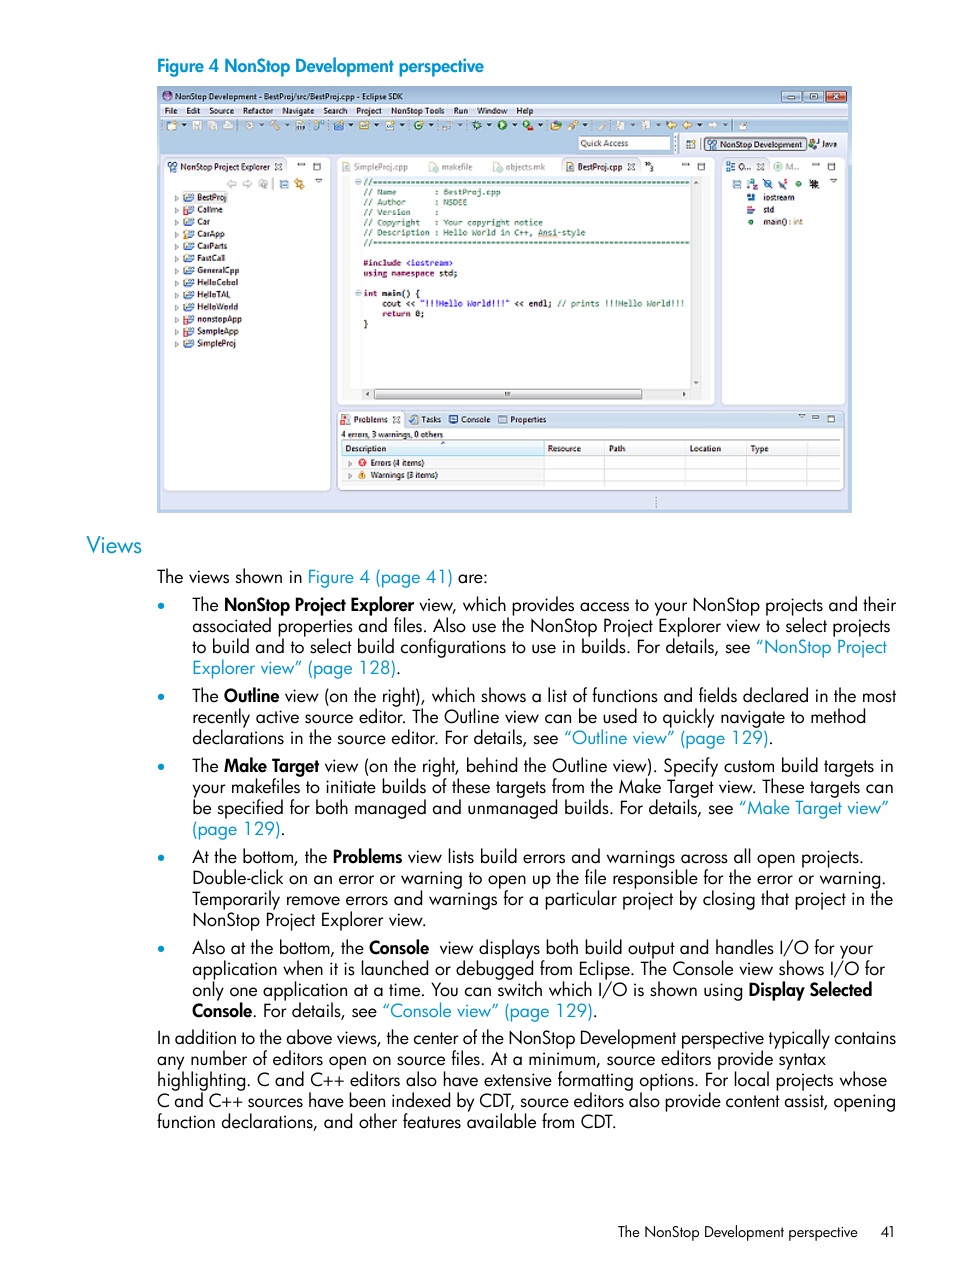Image resolution: width=954 pixels, height=1271 pixels.
Task: Follow the Figure 4 (page 41) link
Action: click(380, 577)
